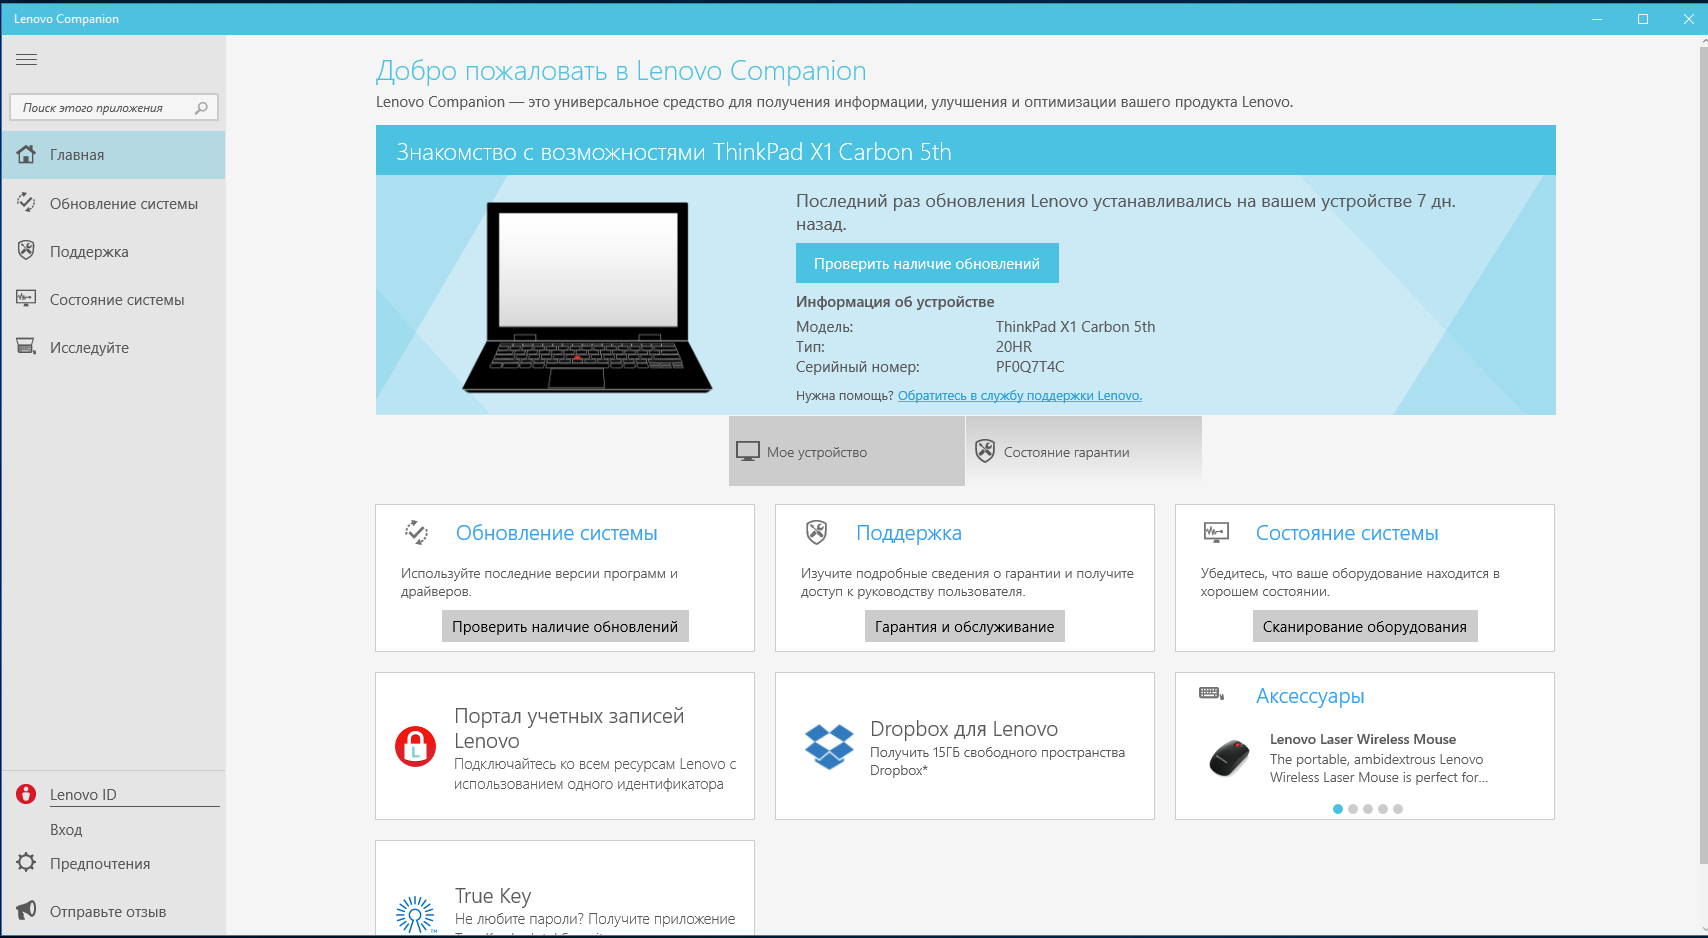Click the True Key sunburst icon
The height and width of the screenshot is (938, 1708).
[x=415, y=914]
